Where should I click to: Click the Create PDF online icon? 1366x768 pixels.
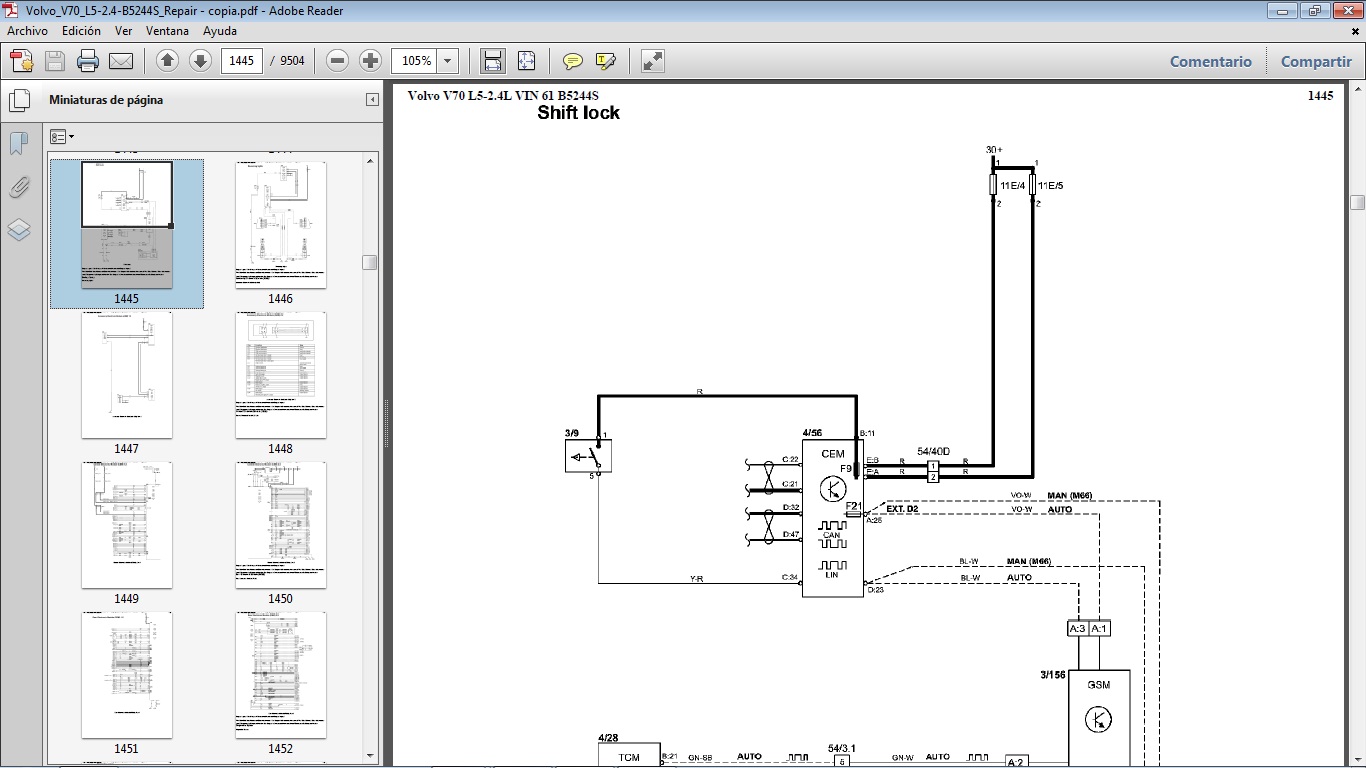[22, 61]
